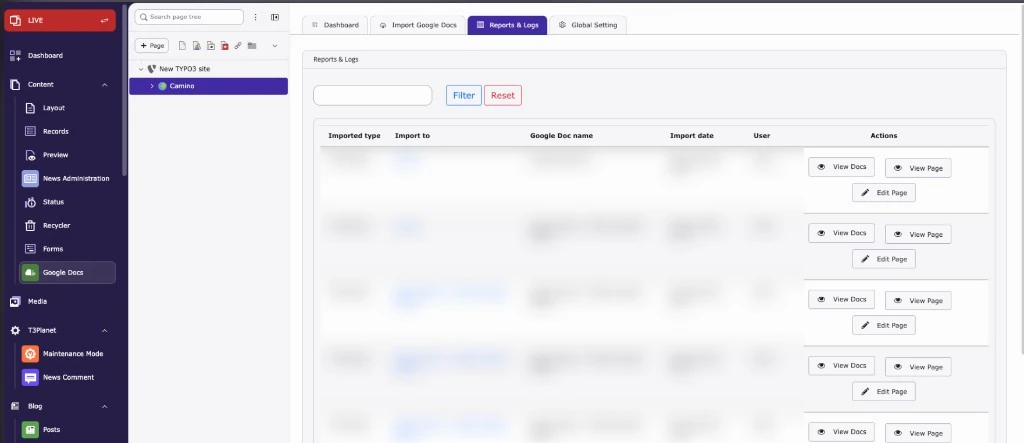Screen dimensions: 1024x443
Task: Click Edit Page in third row
Action: point(884,325)
